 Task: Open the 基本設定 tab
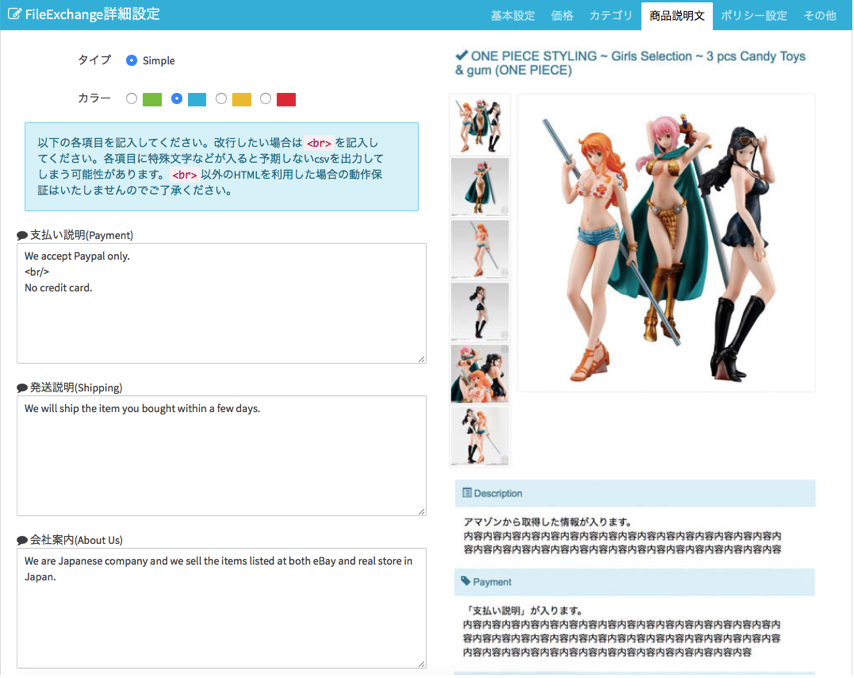(x=512, y=16)
